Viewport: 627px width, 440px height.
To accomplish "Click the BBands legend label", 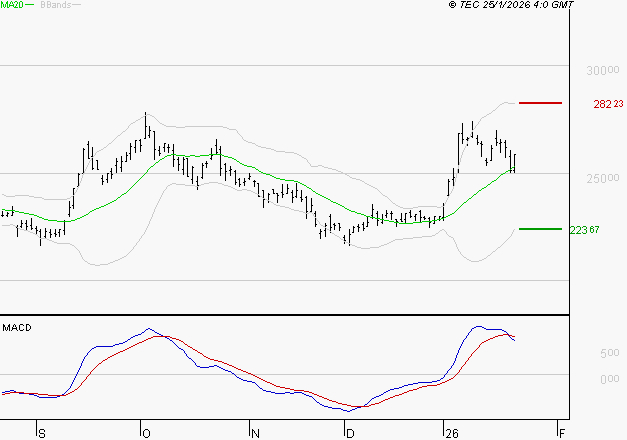I will click(56, 5).
